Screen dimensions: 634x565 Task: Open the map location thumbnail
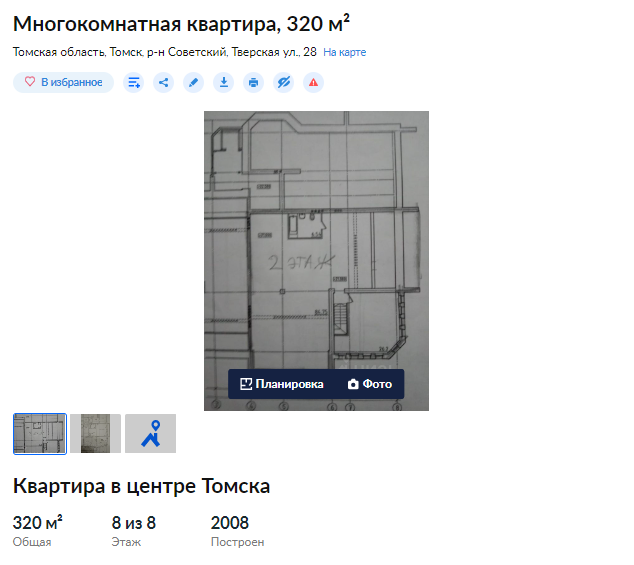pyautogui.click(x=150, y=433)
